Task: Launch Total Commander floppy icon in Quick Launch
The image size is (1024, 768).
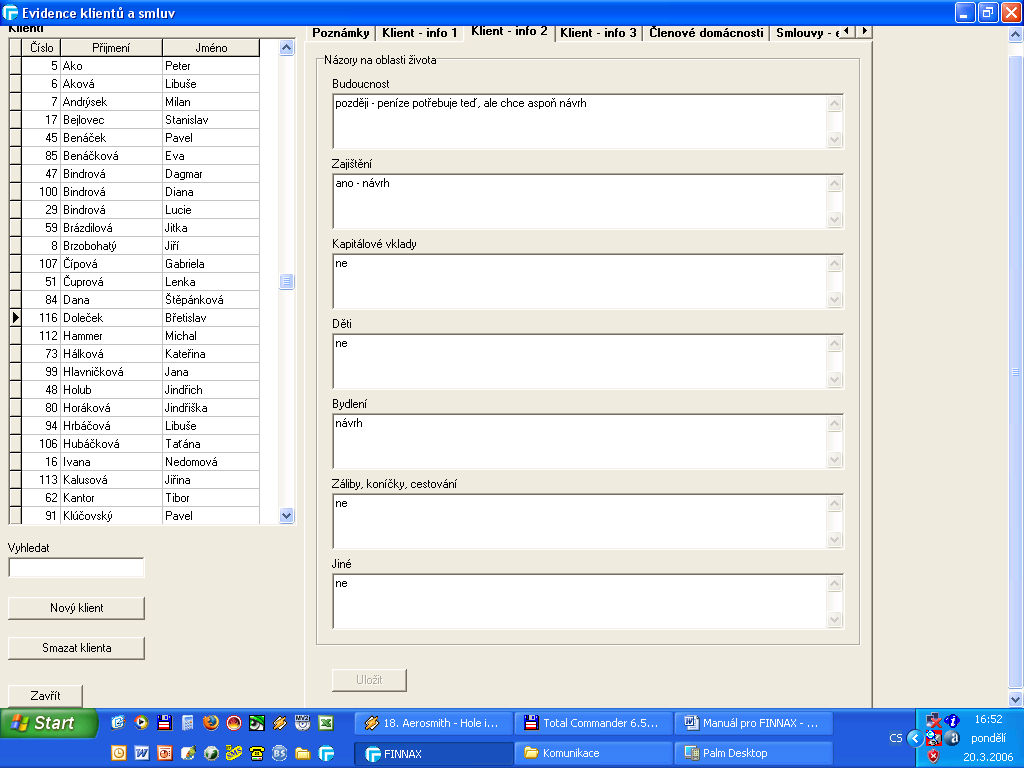Action: point(165,722)
